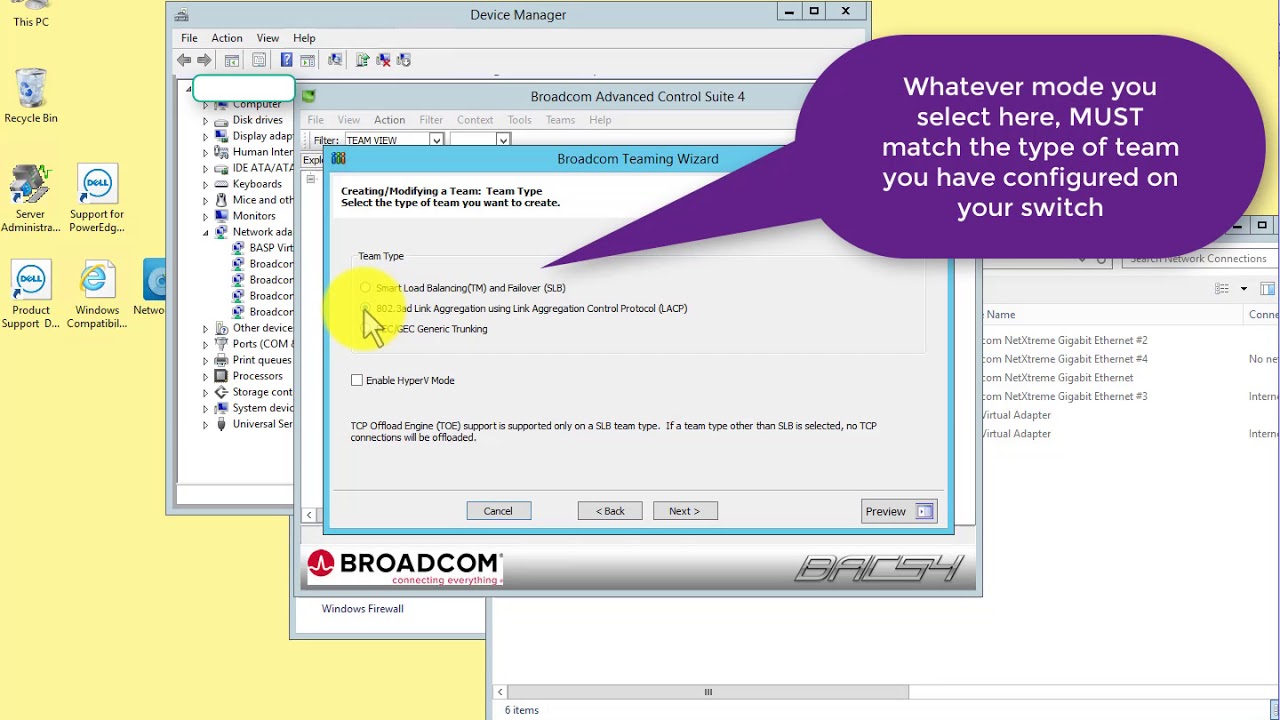
Task: Expand the Monitors node
Action: coord(205,216)
